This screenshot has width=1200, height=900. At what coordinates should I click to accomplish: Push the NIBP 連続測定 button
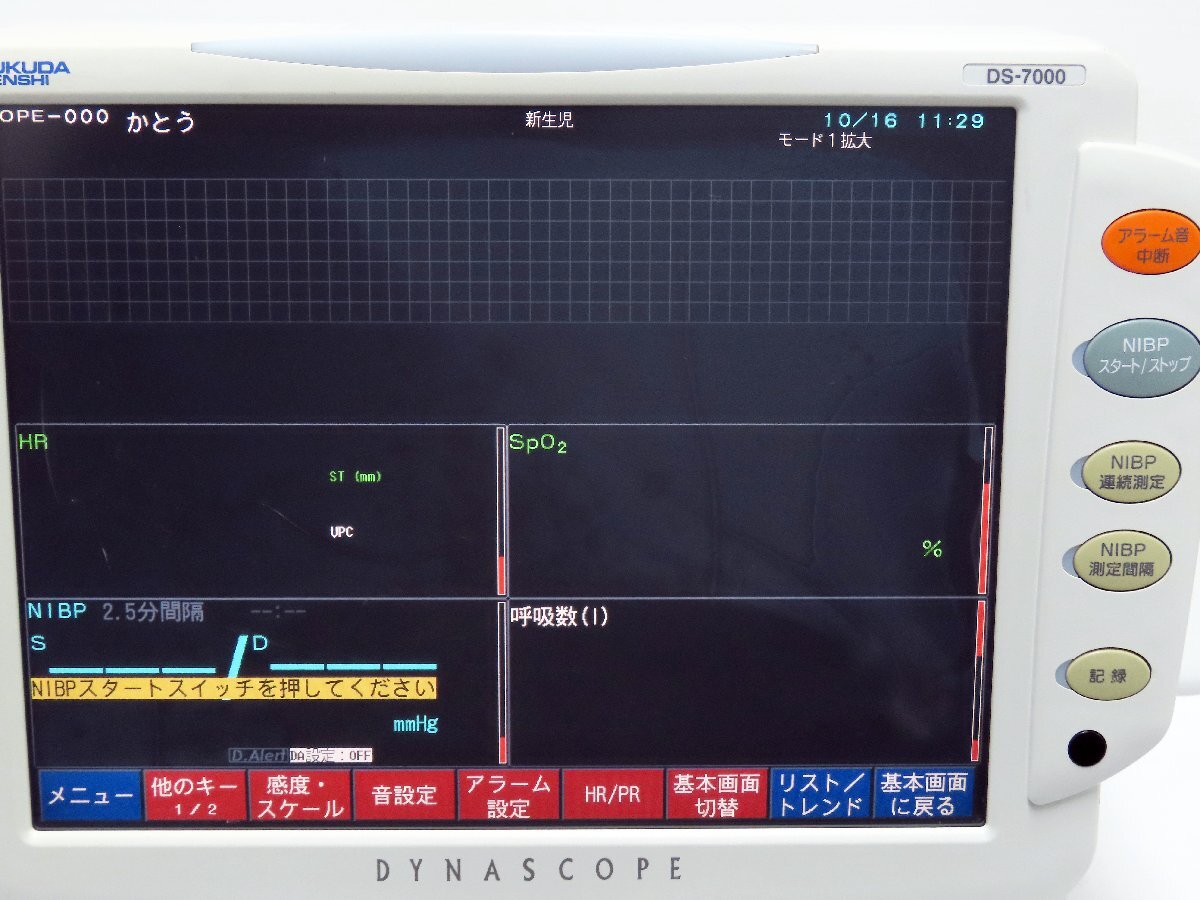point(1132,472)
